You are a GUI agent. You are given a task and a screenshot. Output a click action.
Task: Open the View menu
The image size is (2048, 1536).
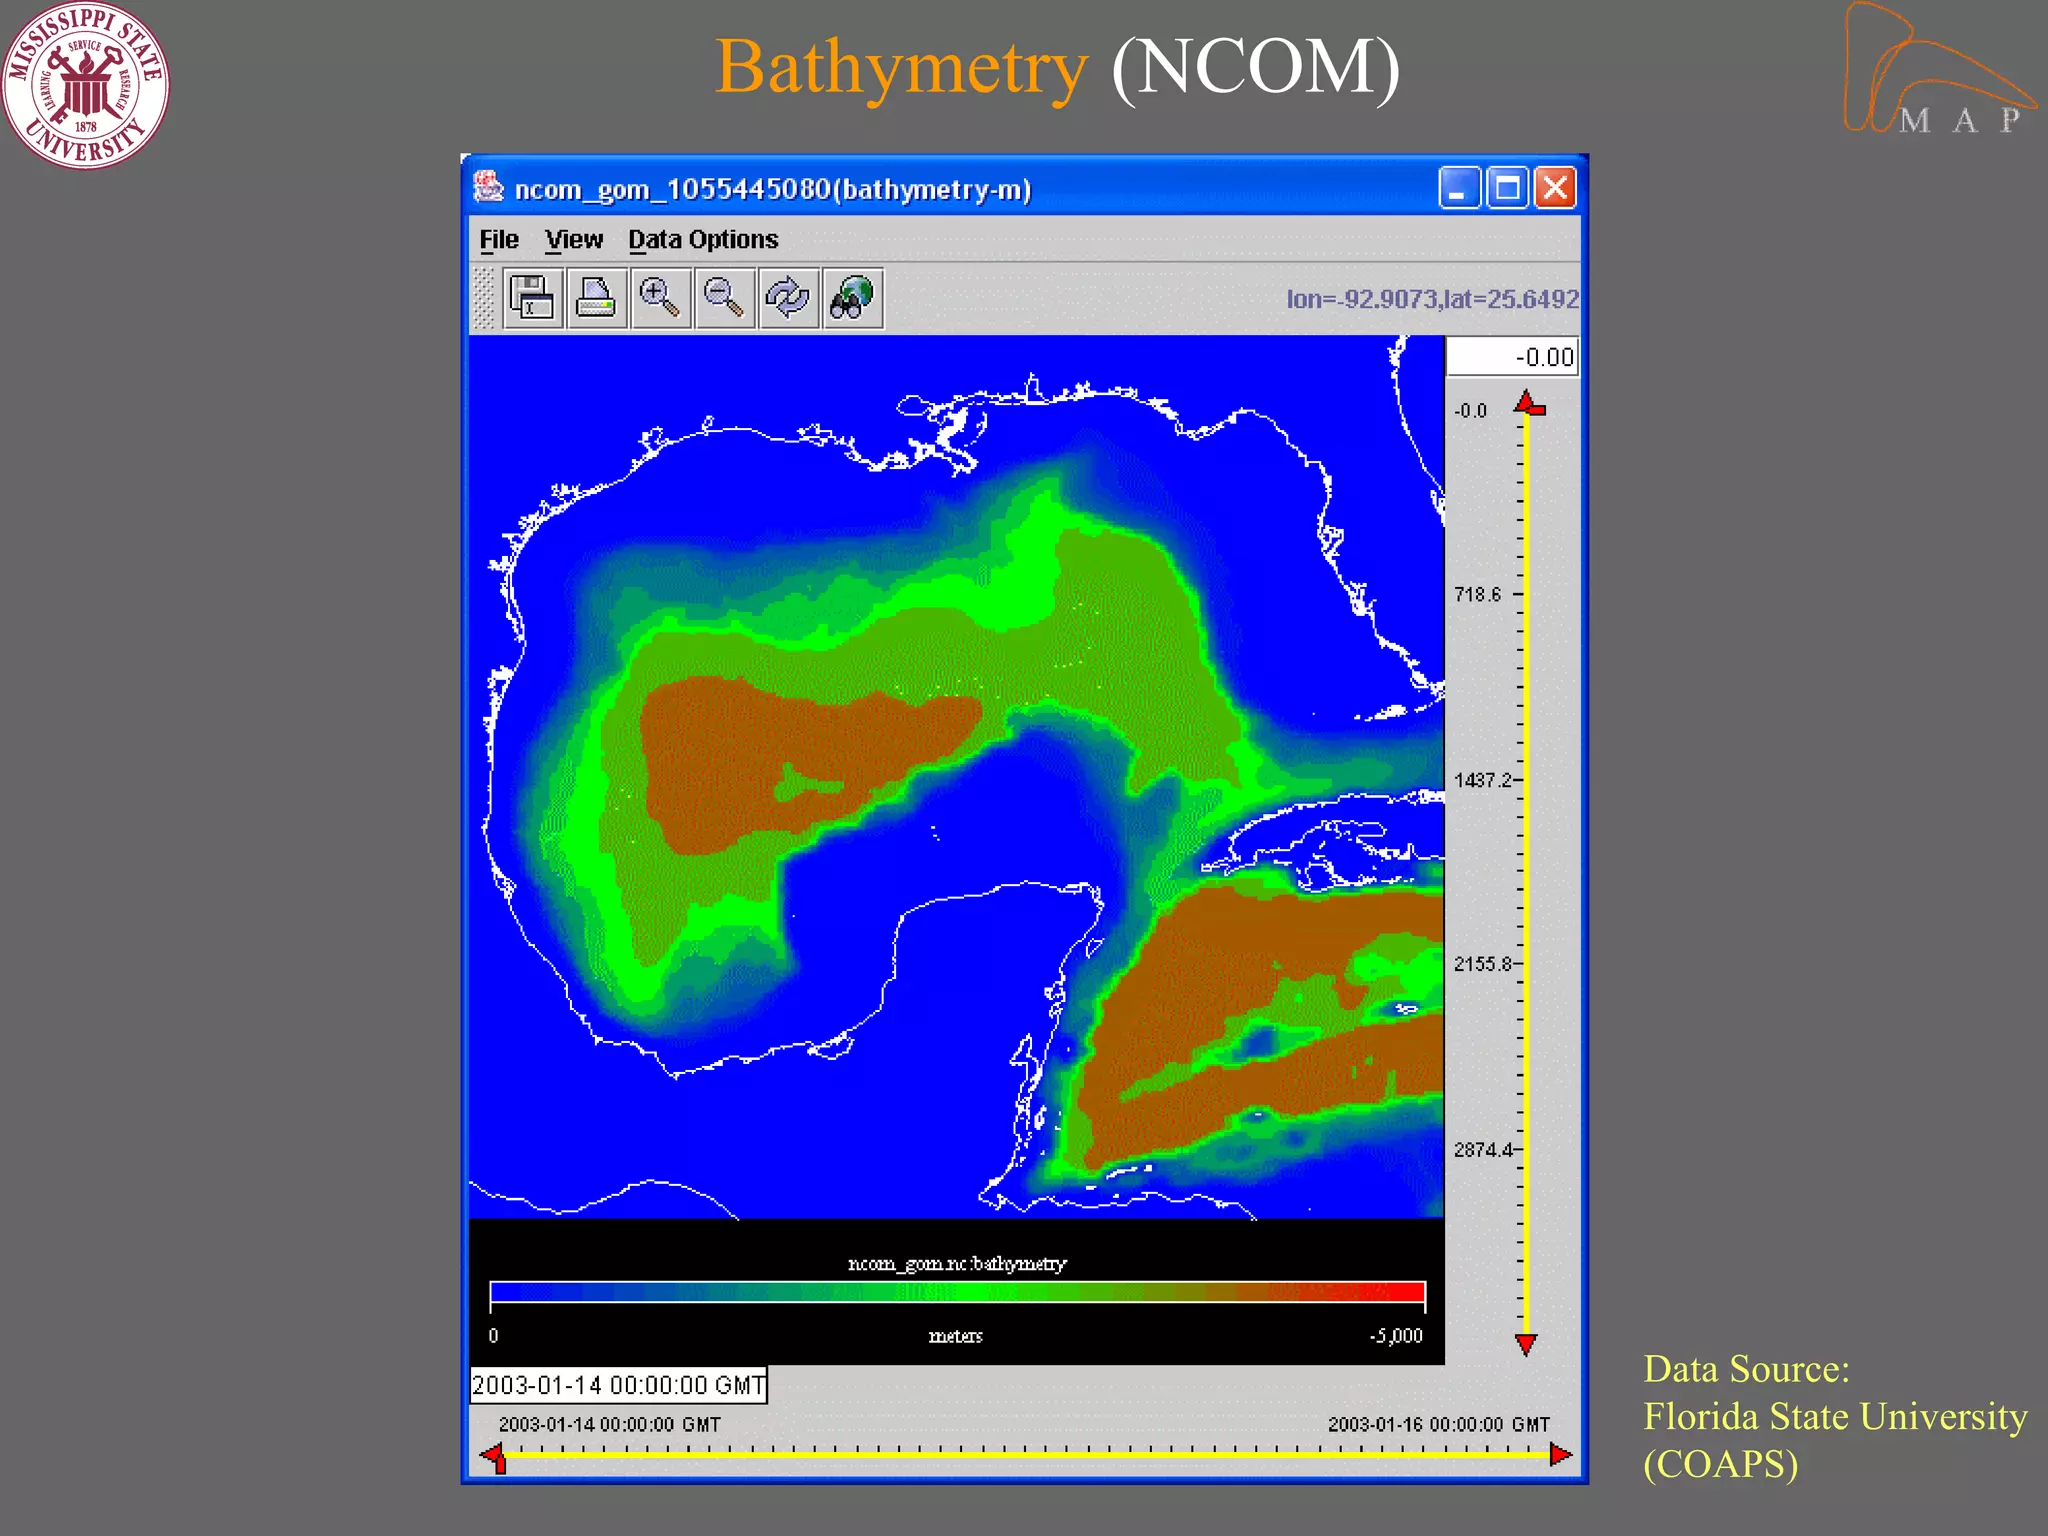click(574, 240)
